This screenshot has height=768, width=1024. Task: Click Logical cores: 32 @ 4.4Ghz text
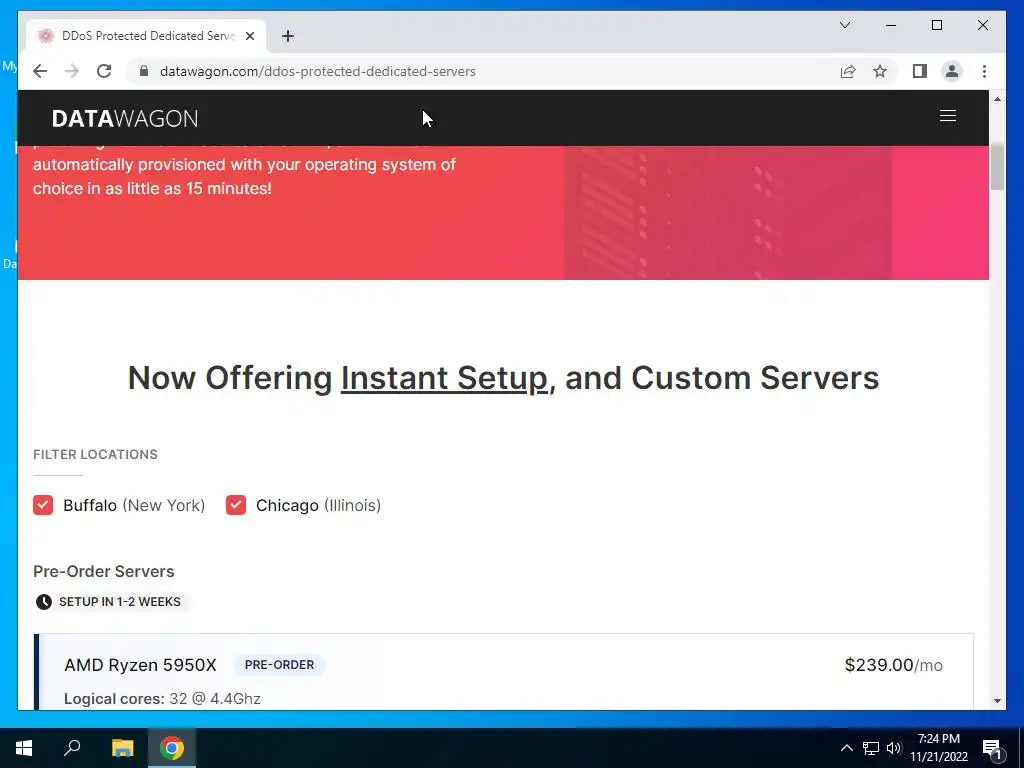162,699
